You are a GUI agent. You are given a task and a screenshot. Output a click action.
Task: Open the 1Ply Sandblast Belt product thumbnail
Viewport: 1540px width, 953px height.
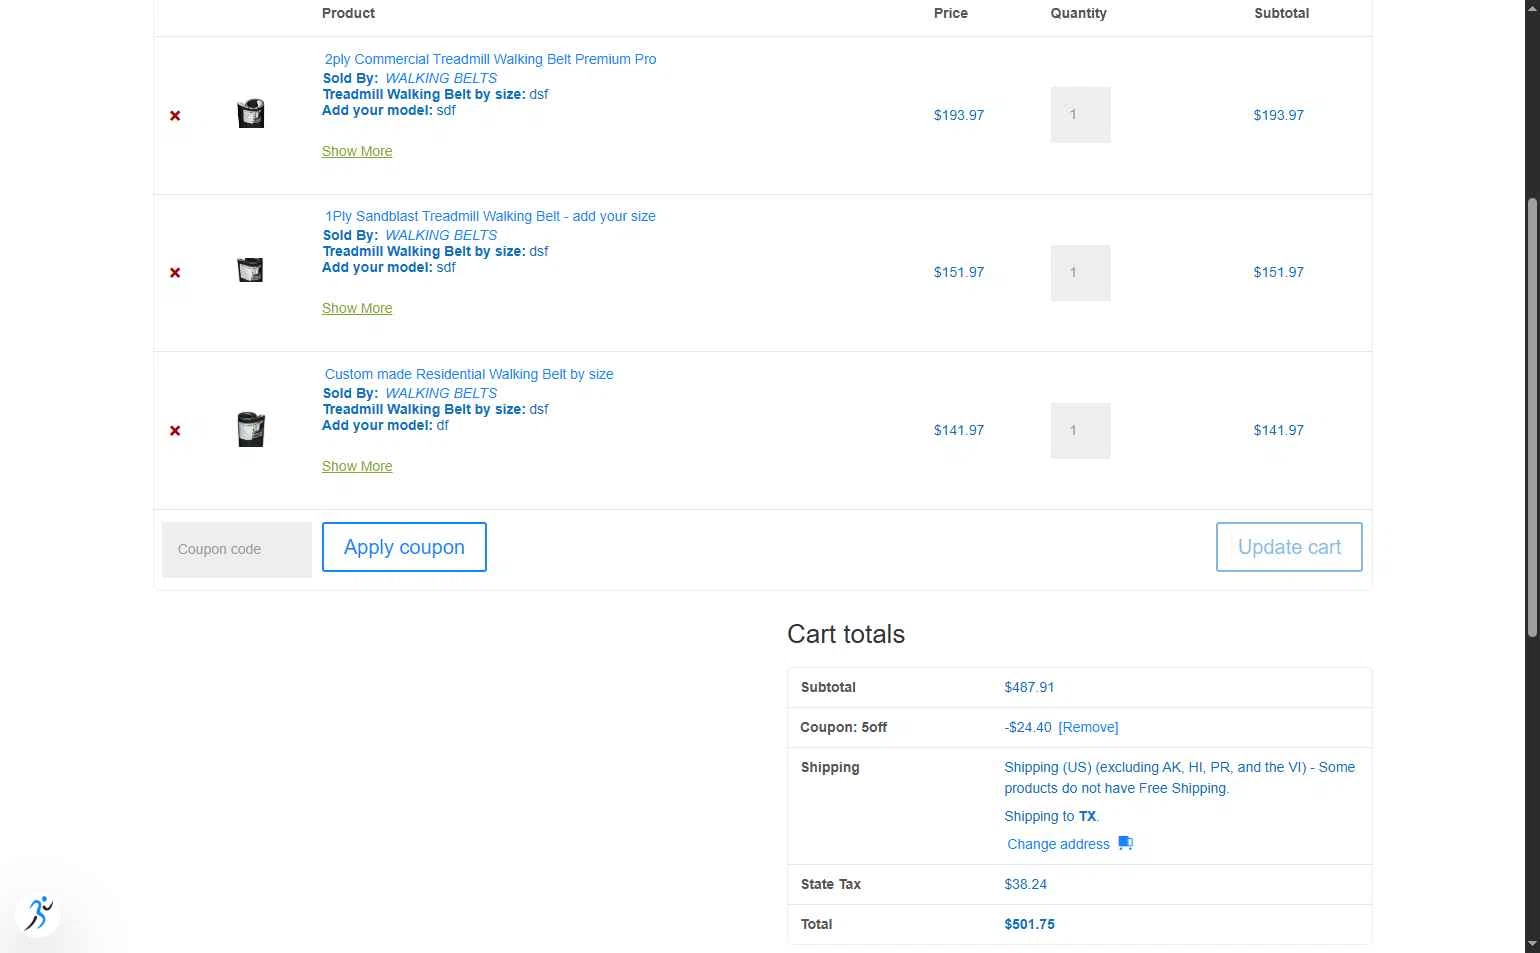(250, 270)
